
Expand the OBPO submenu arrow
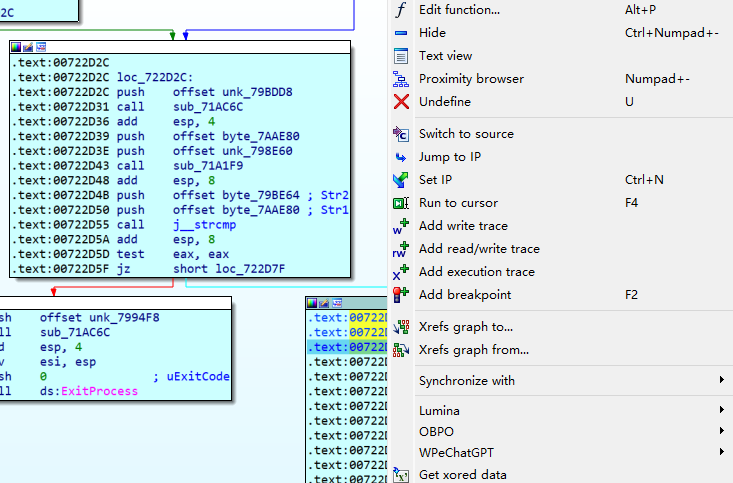point(722,431)
